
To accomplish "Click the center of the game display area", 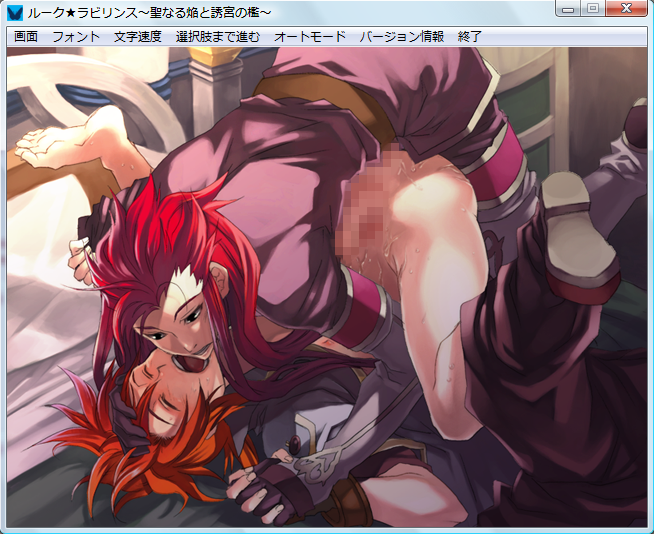I will [x=327, y=286].
